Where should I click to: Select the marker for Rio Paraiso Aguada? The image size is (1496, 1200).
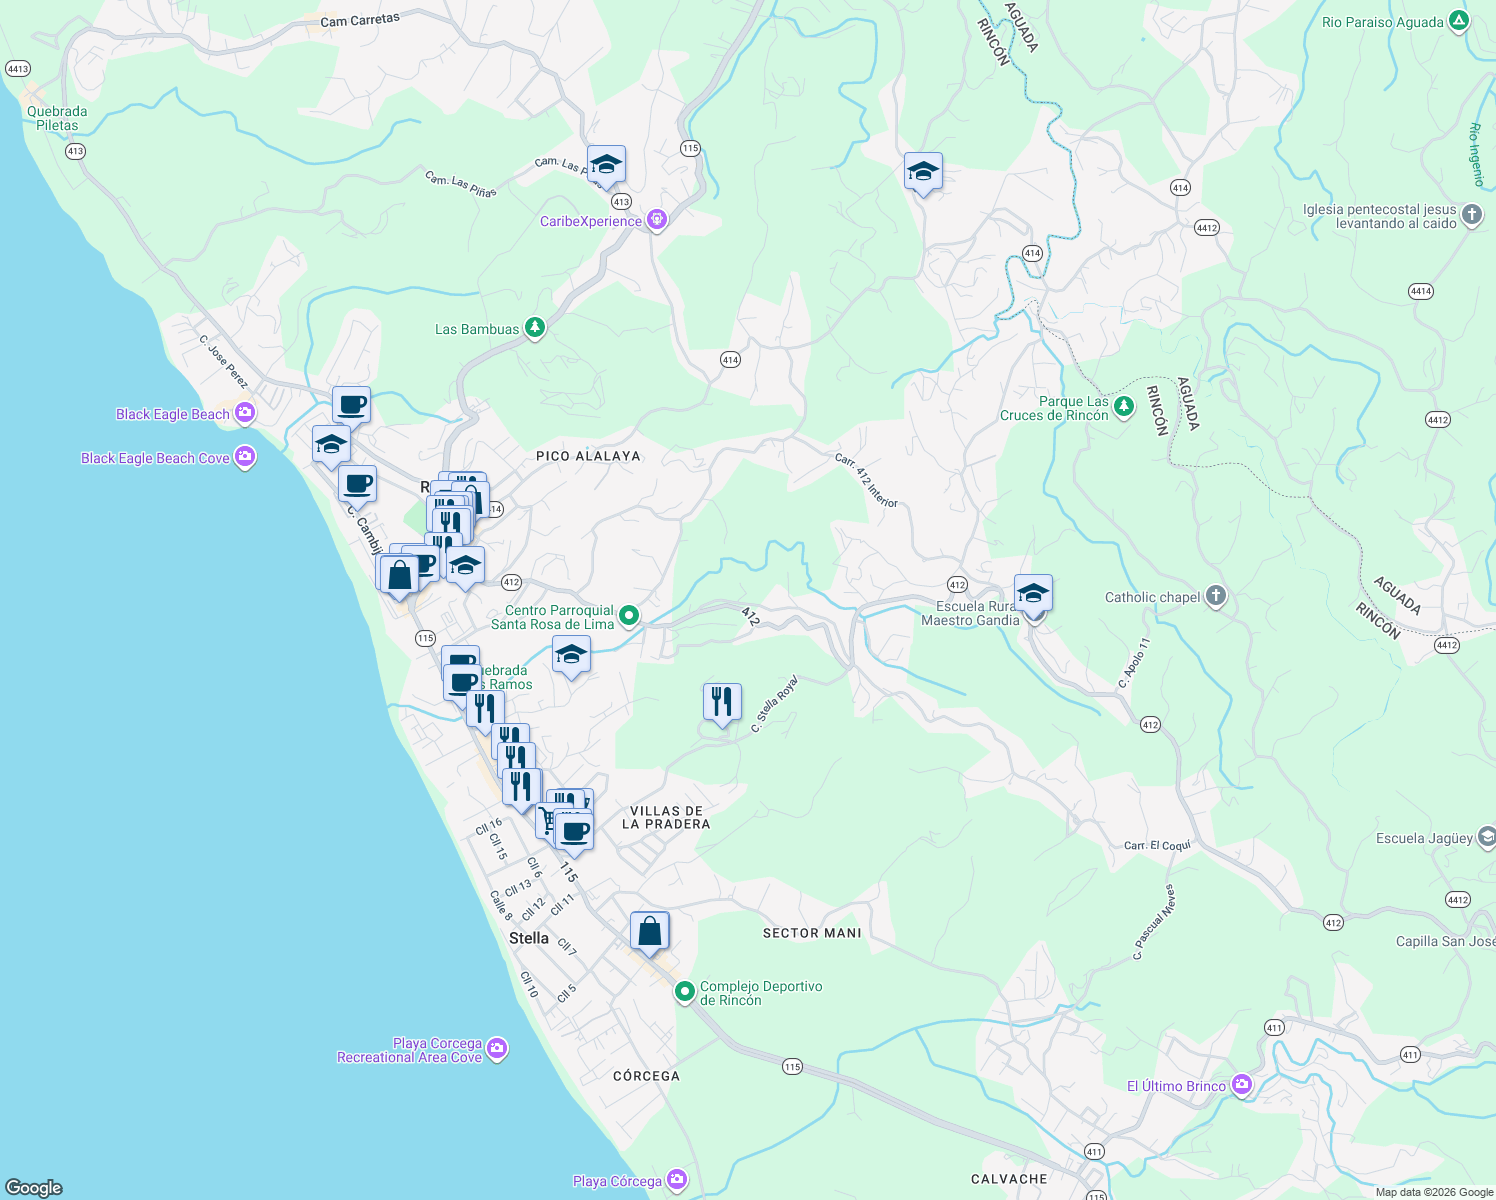click(x=1459, y=20)
